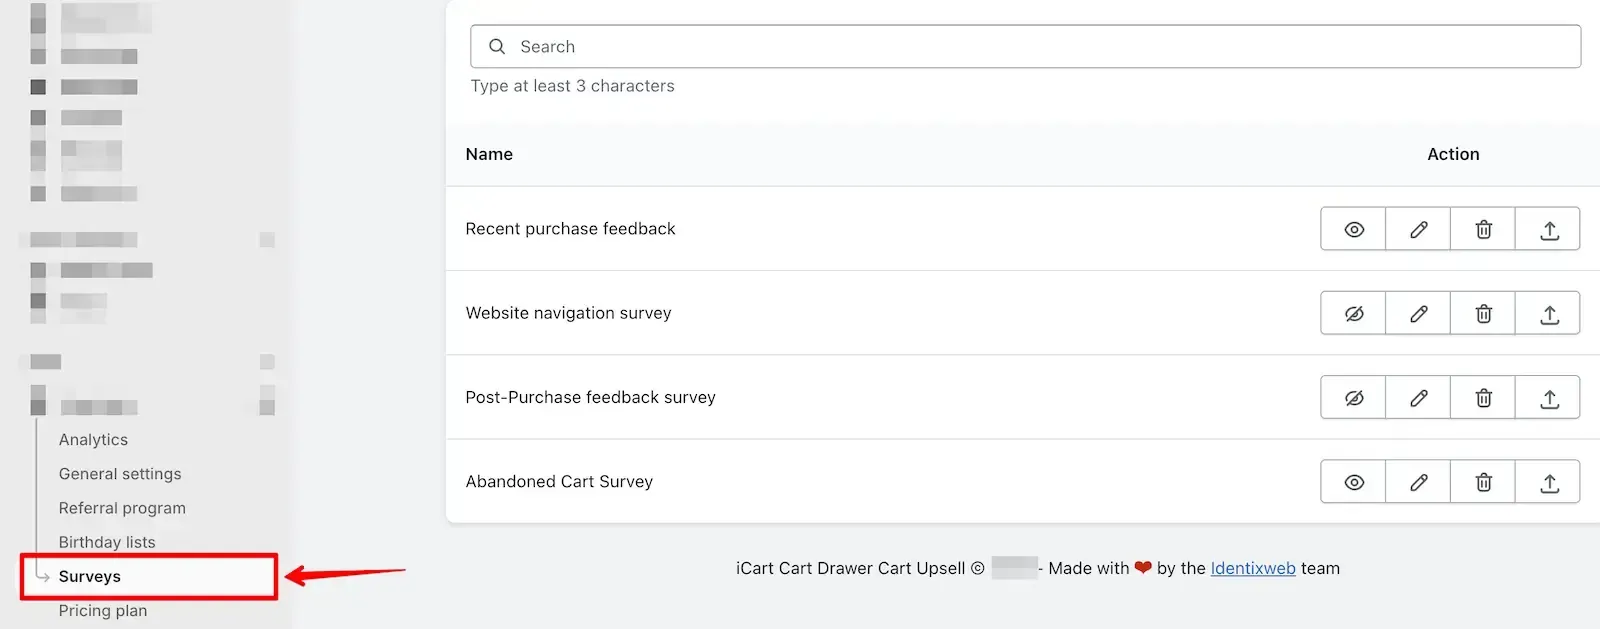Click the Action column header
The height and width of the screenshot is (629, 1600).
point(1453,154)
